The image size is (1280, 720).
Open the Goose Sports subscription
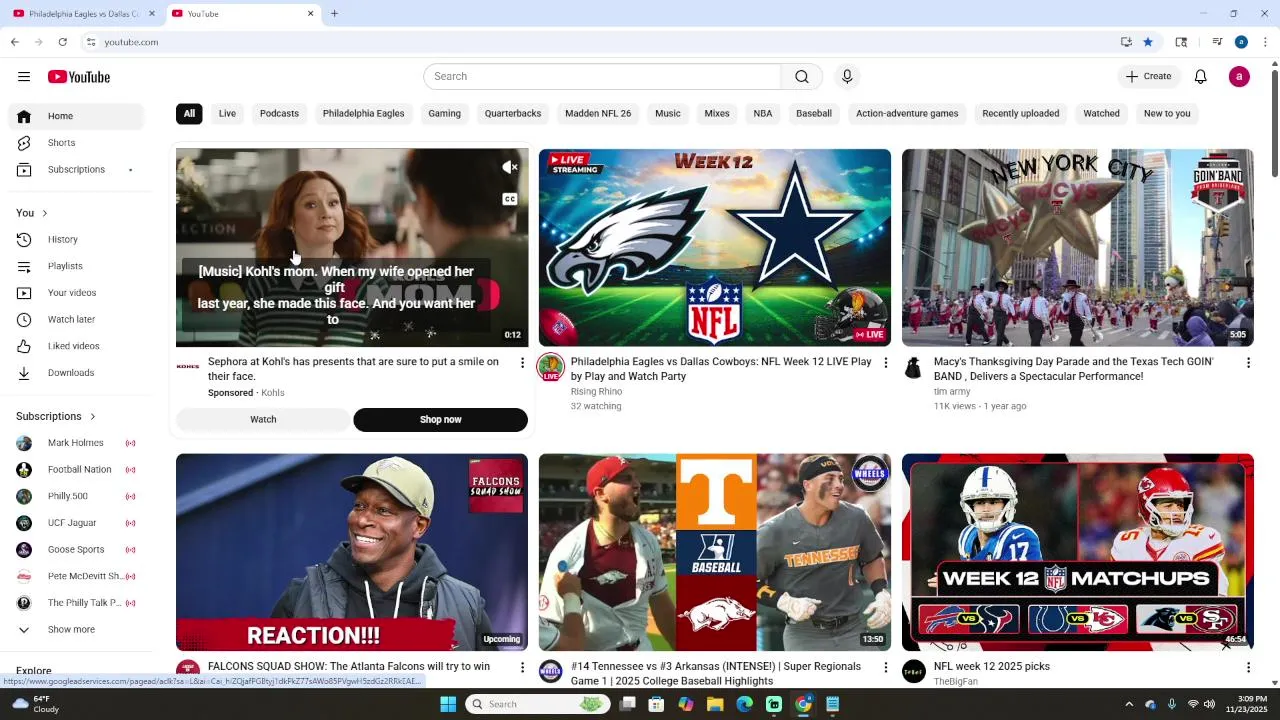pos(76,550)
